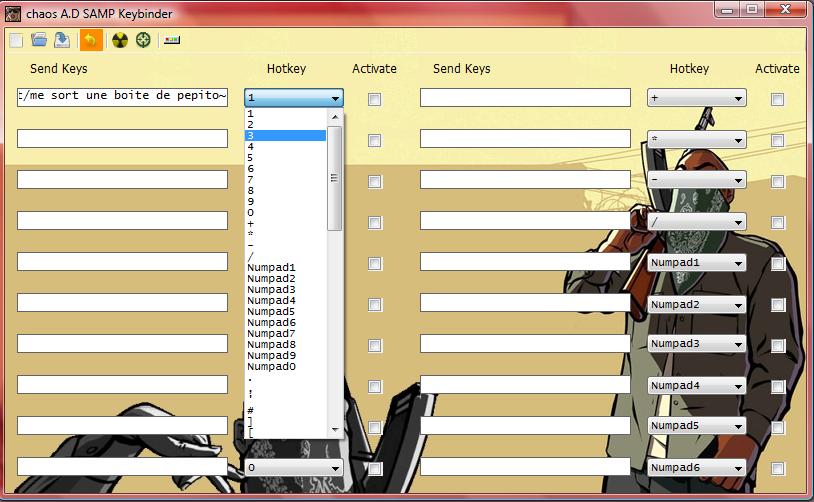Enable Activate checkbox for Numpad6 hotkey
The image size is (814, 502).
[x=777, y=469]
